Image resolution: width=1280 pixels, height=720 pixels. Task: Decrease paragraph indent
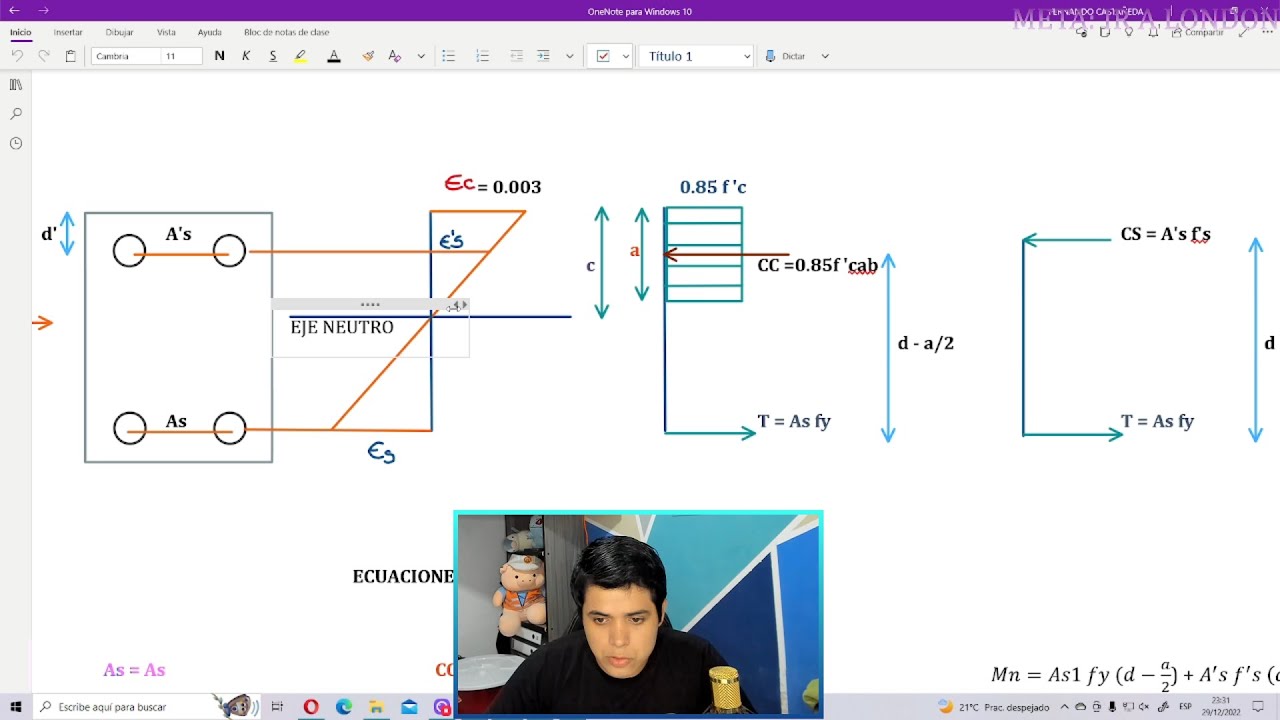point(516,56)
